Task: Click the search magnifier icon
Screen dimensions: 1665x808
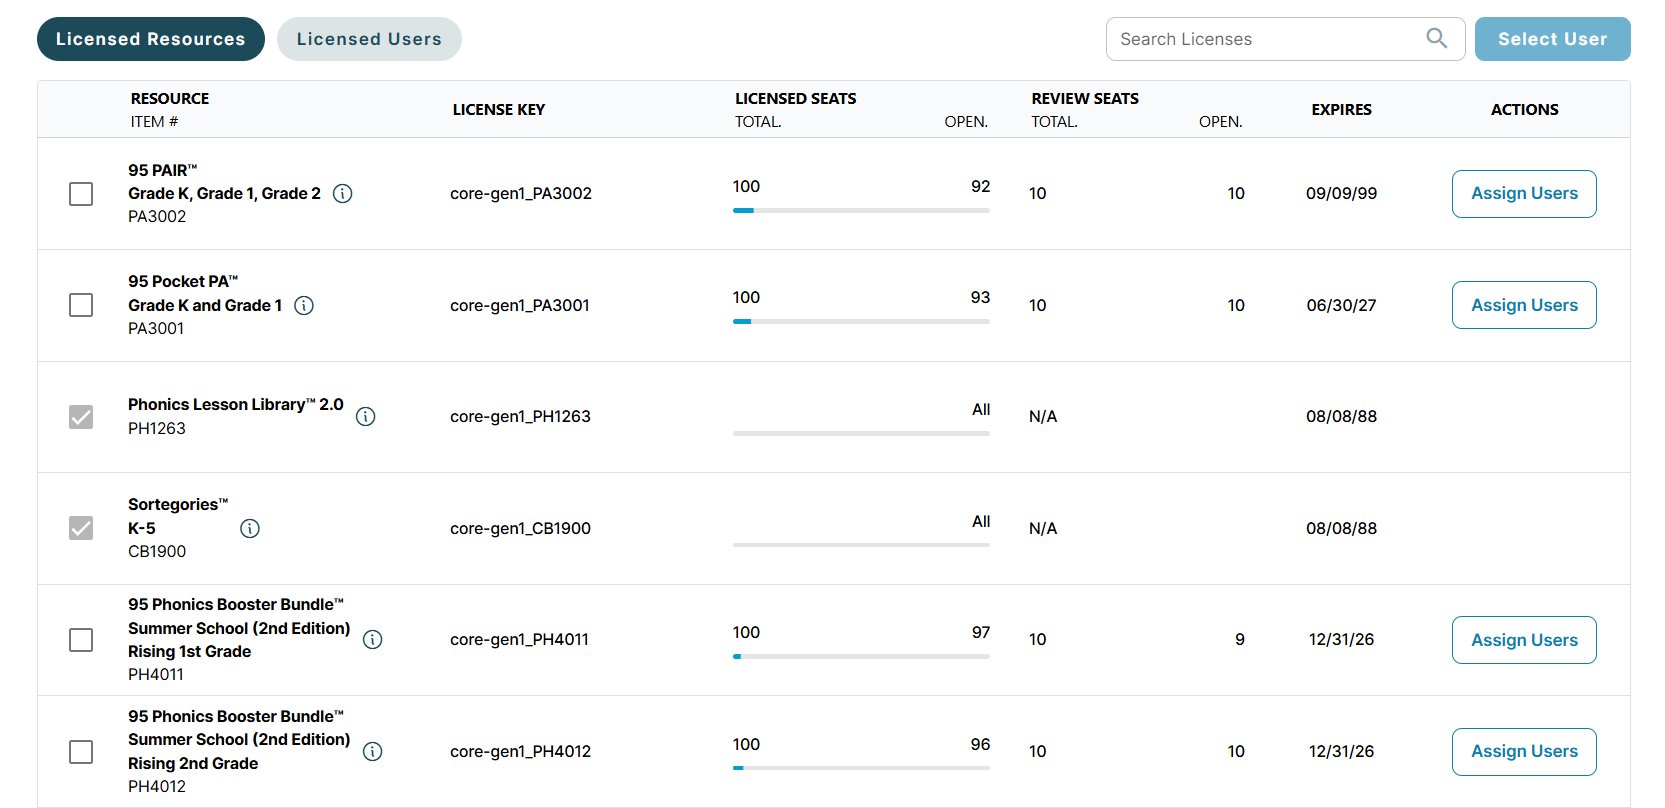Action: [1436, 38]
